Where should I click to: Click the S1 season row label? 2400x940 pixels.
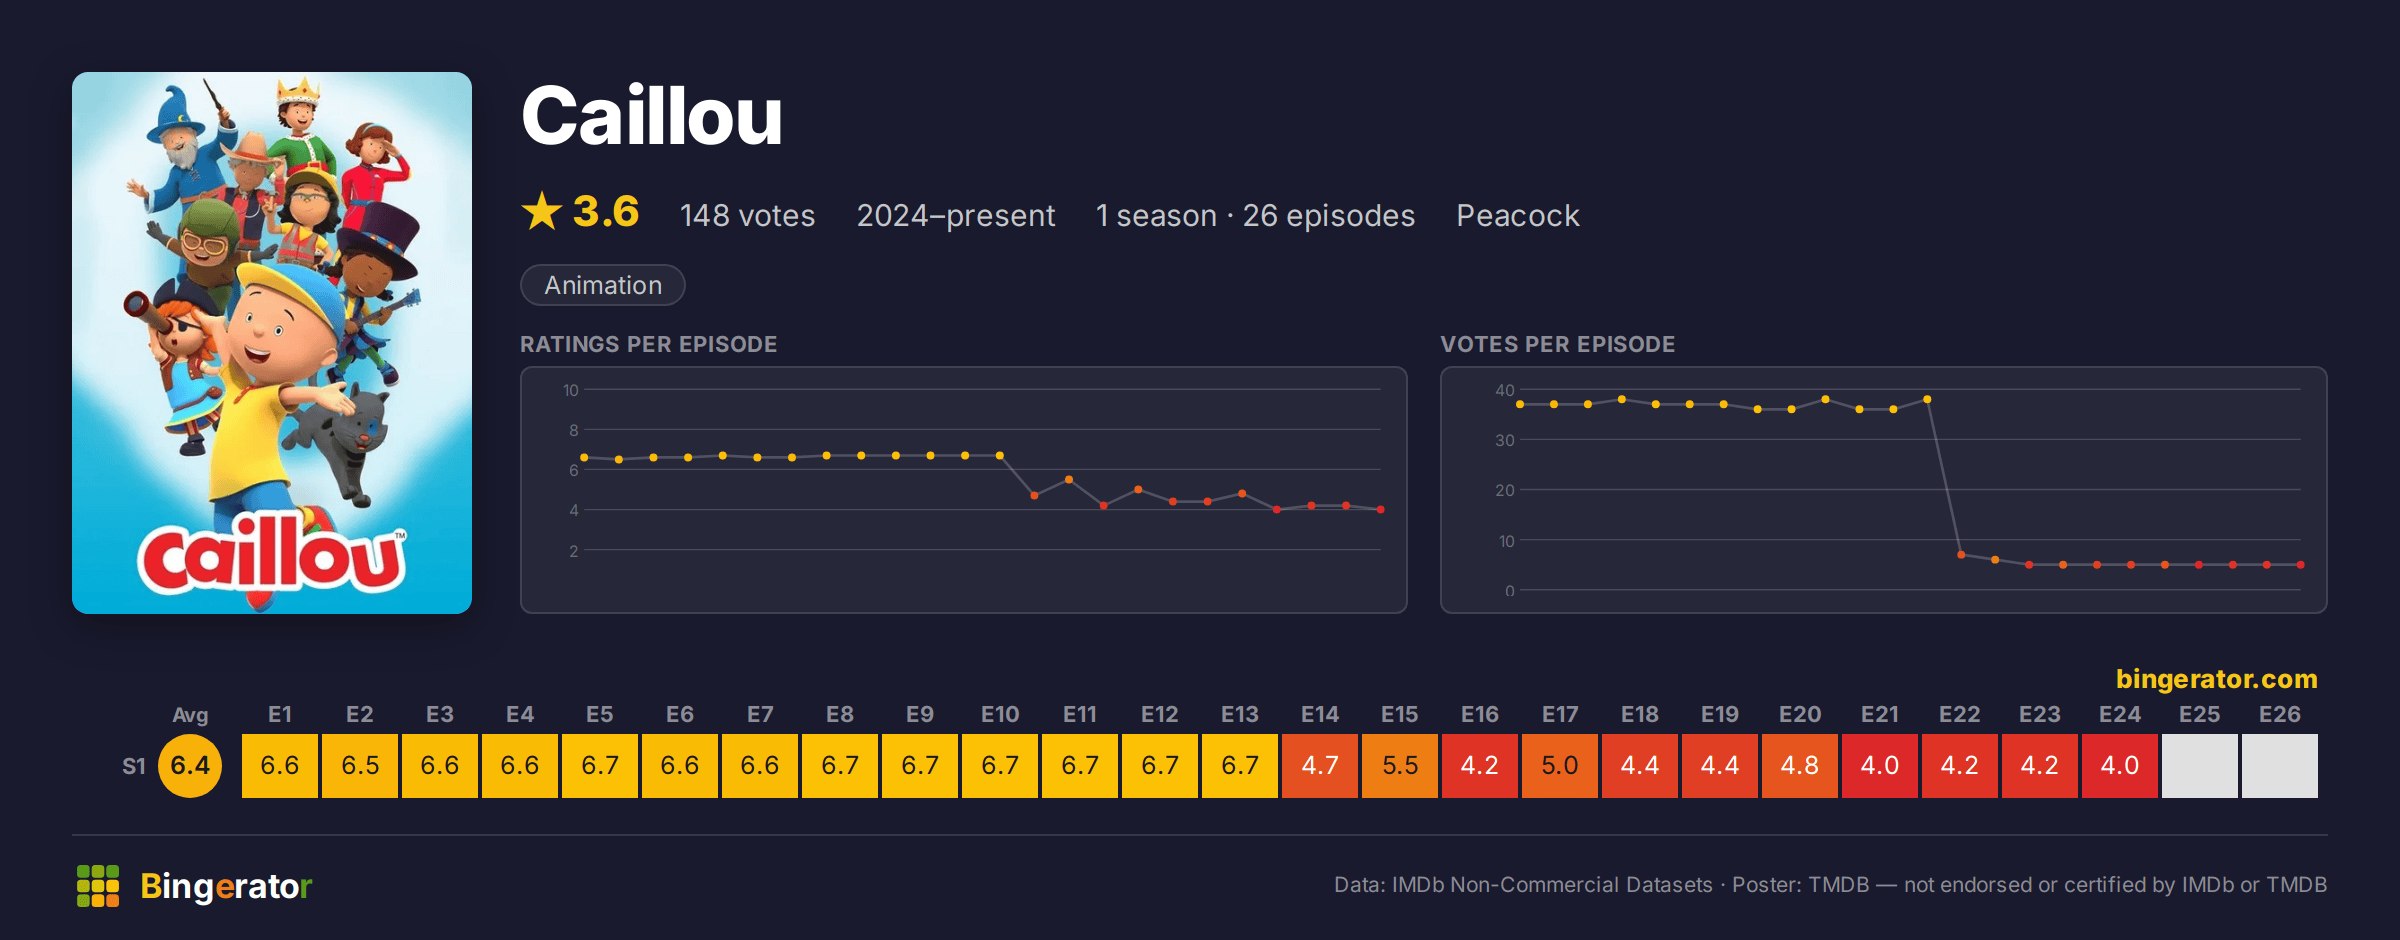click(134, 767)
